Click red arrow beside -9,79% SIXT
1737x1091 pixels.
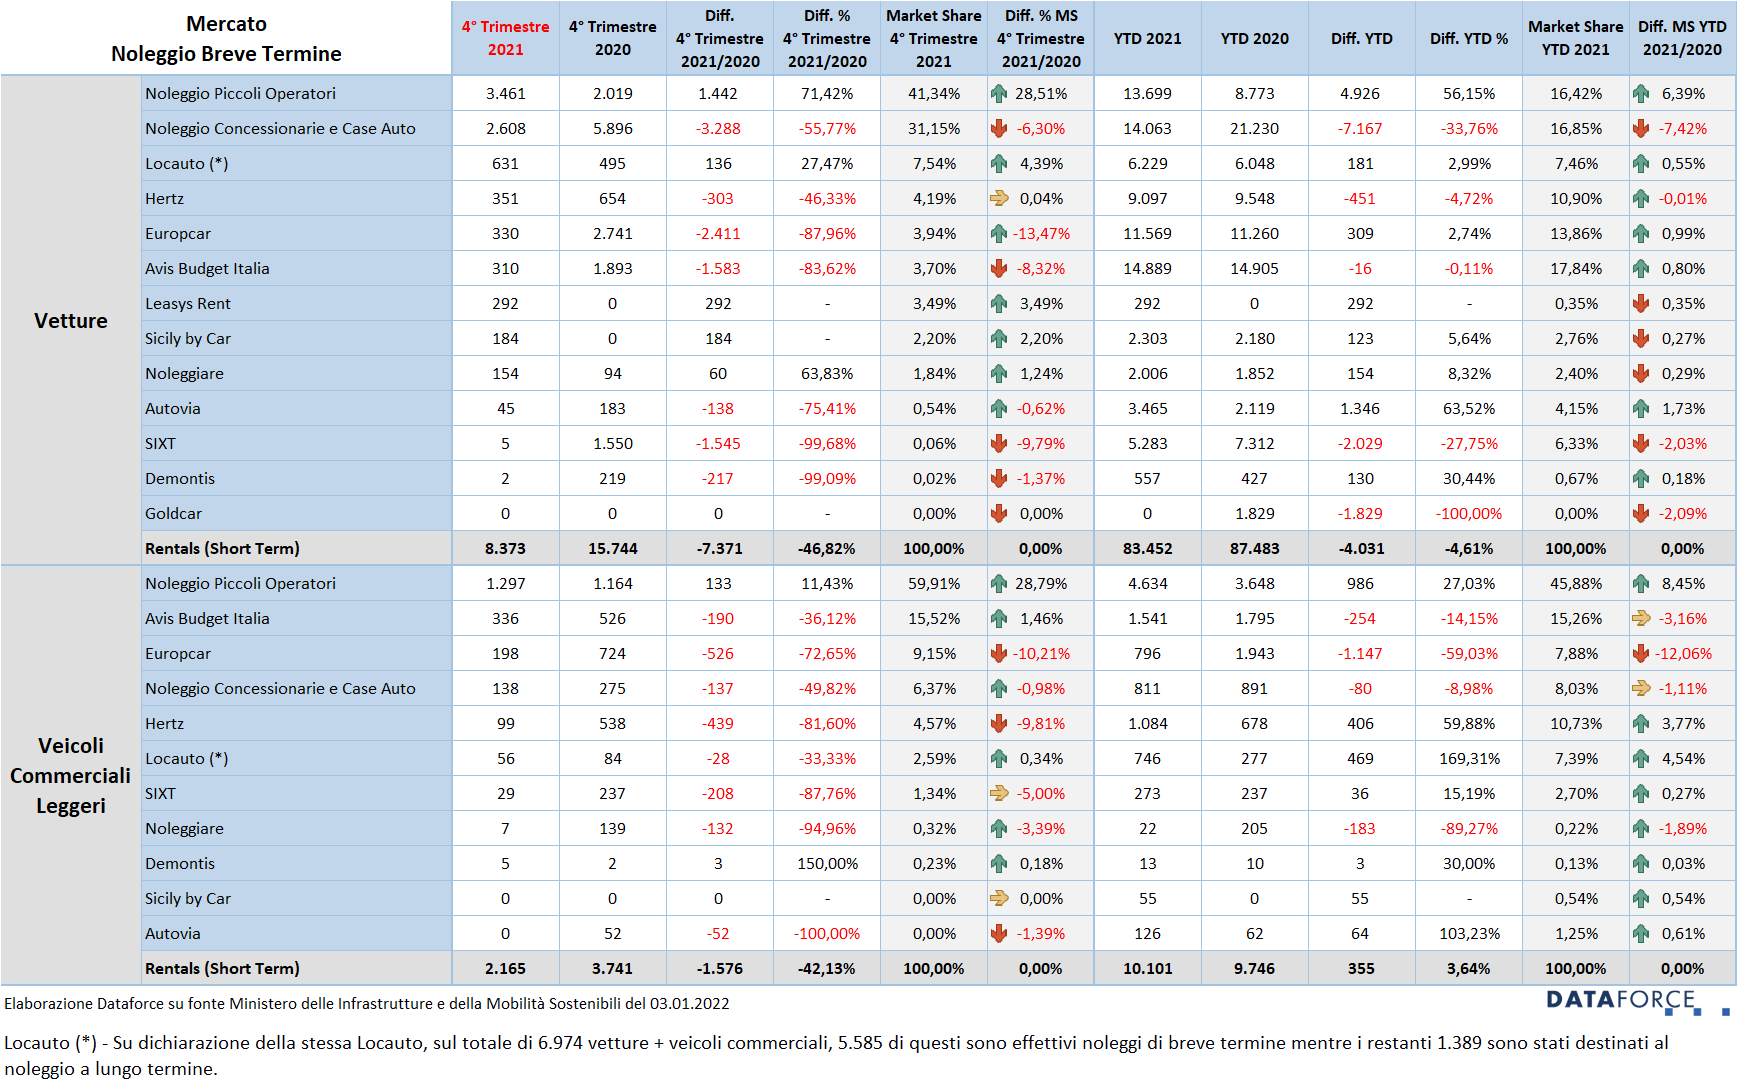pos(999,444)
